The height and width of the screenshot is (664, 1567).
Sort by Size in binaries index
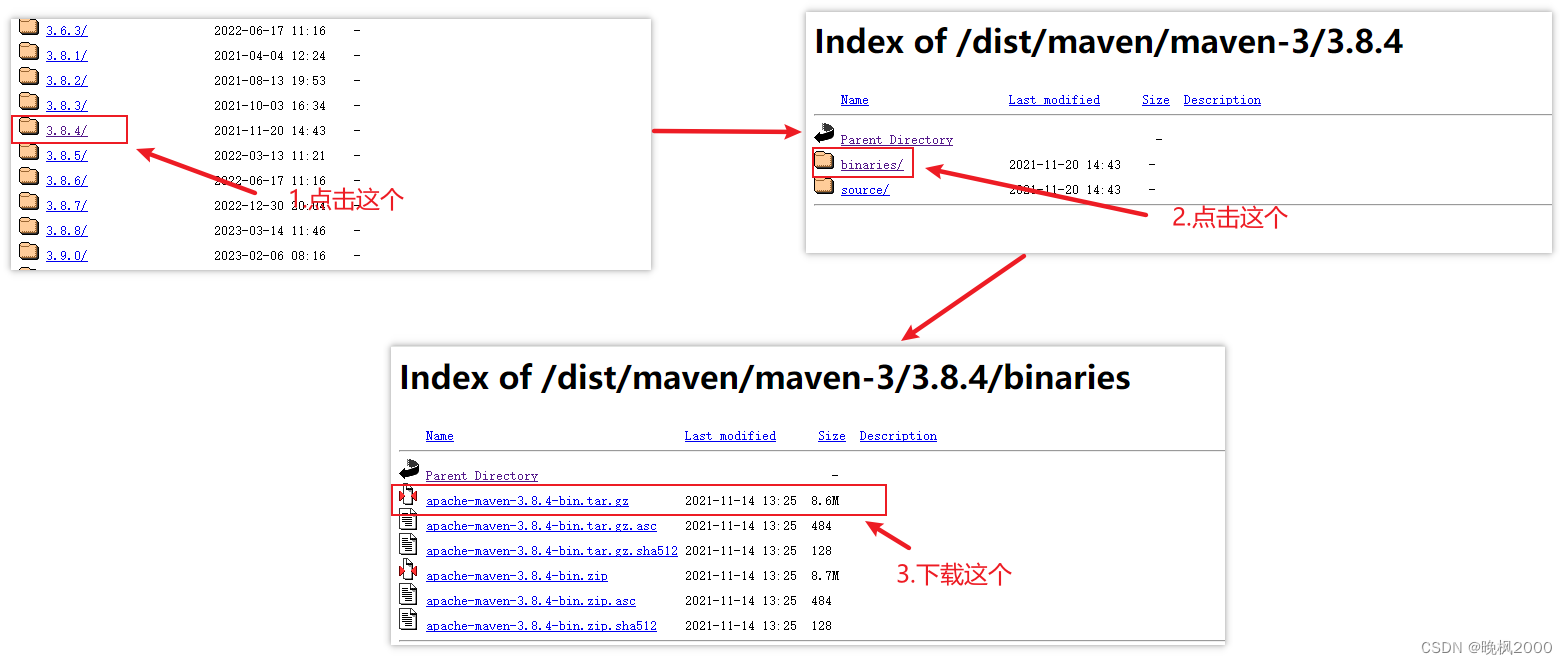coord(832,436)
